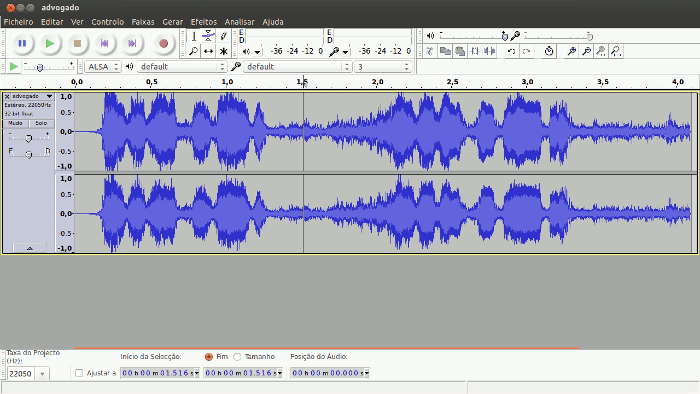Close the advogado track with X
Viewport: 700px width, 394px height.
click(x=7, y=96)
